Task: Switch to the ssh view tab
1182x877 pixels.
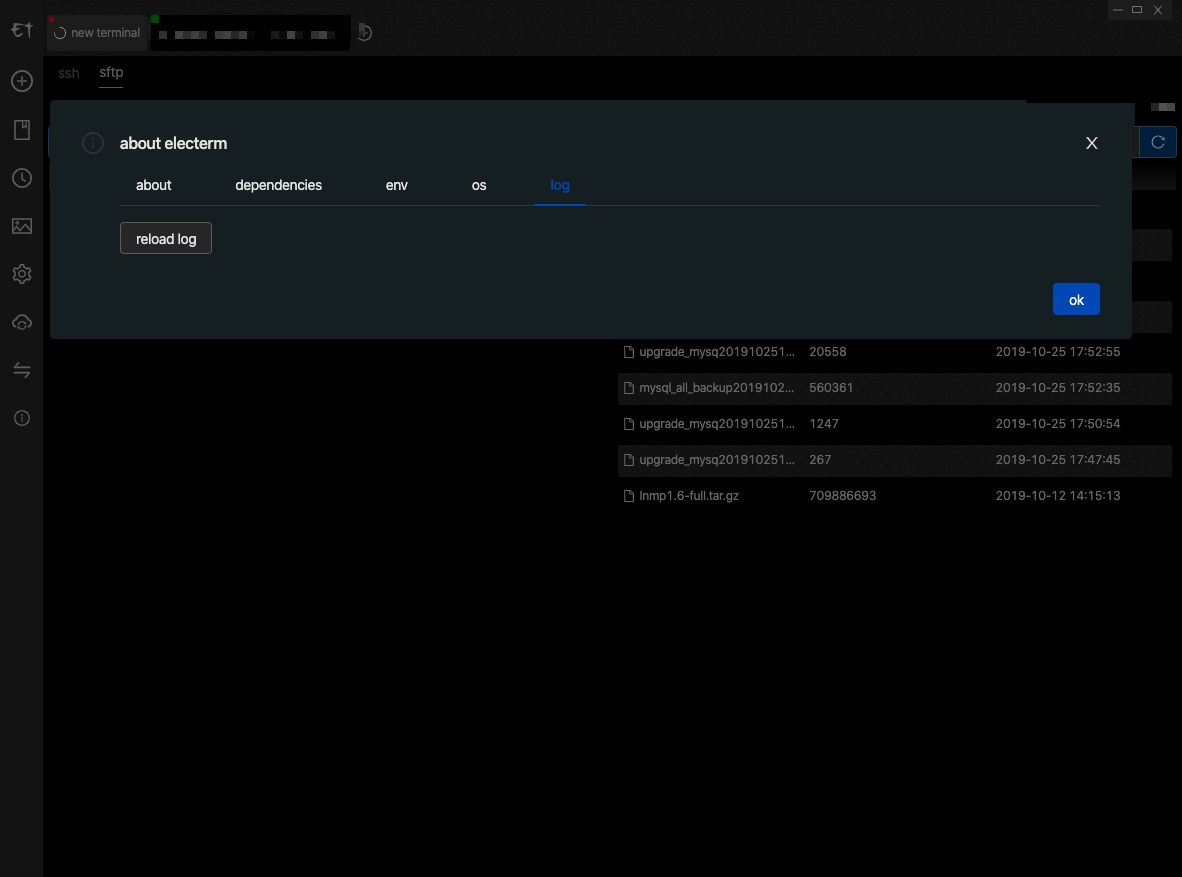Action: click(69, 73)
